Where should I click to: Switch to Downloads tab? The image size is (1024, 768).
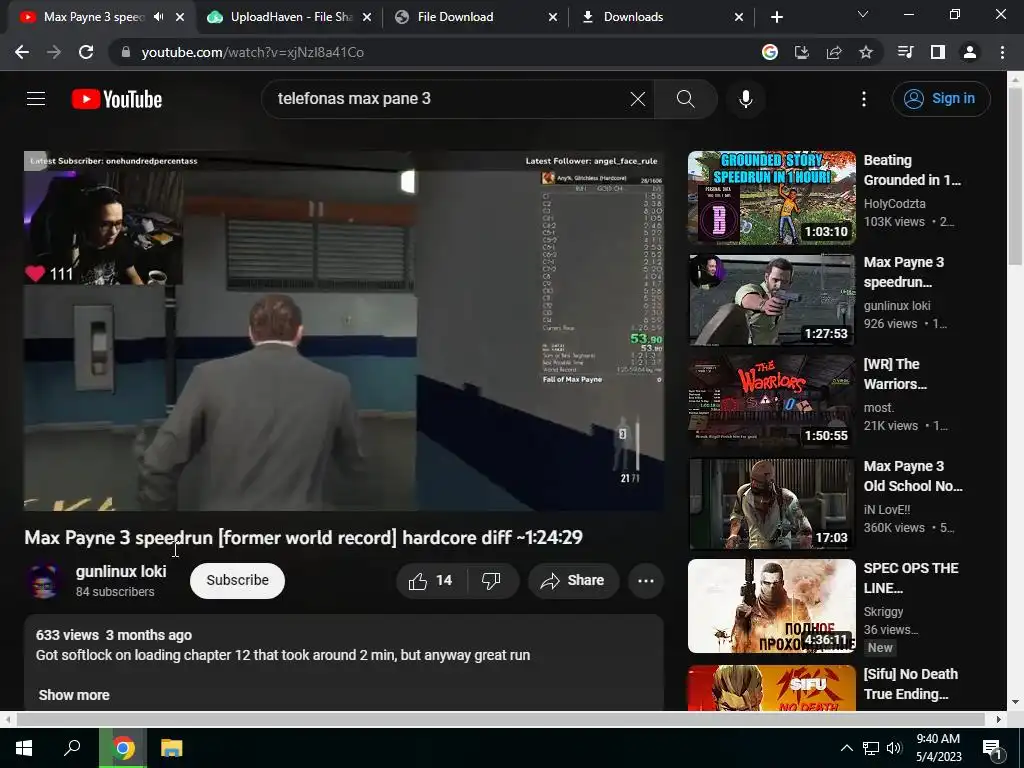[x=662, y=17]
